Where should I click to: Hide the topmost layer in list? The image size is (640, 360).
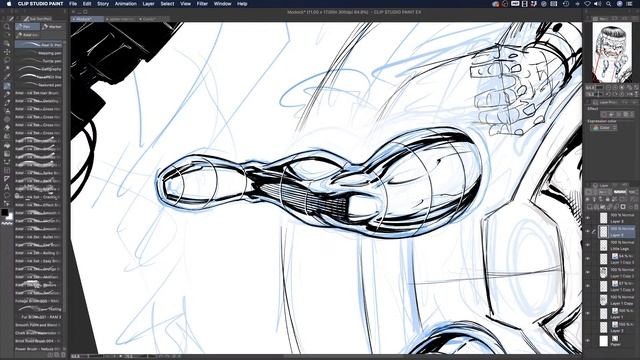(x=588, y=218)
